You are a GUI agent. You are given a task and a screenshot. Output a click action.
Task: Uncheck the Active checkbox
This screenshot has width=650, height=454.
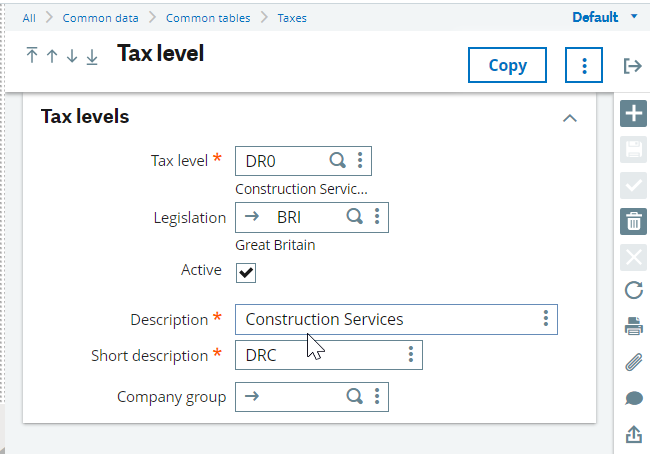tap(246, 273)
